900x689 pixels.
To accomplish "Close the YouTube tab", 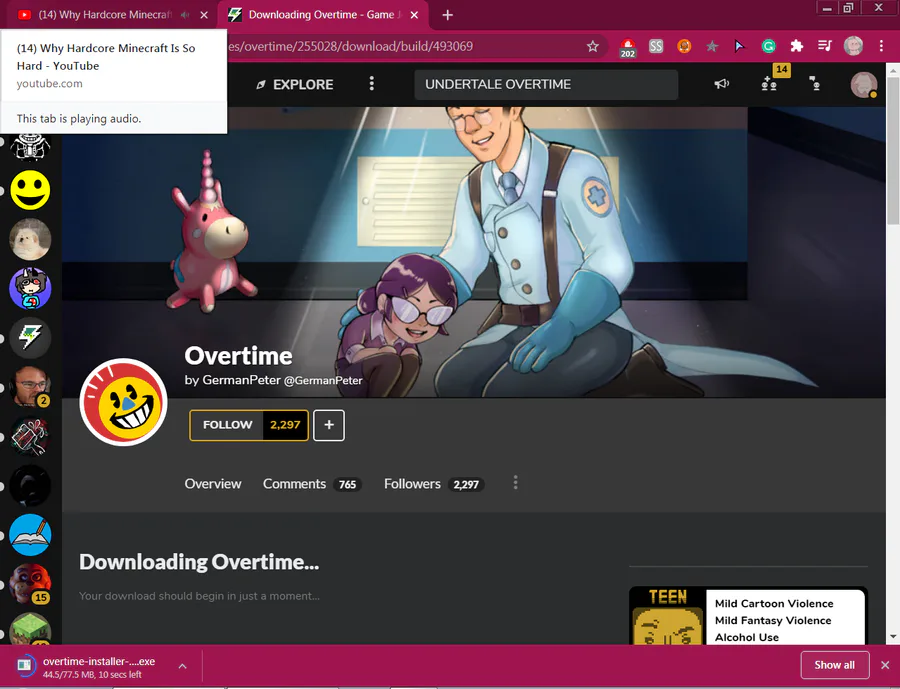I will [x=204, y=15].
